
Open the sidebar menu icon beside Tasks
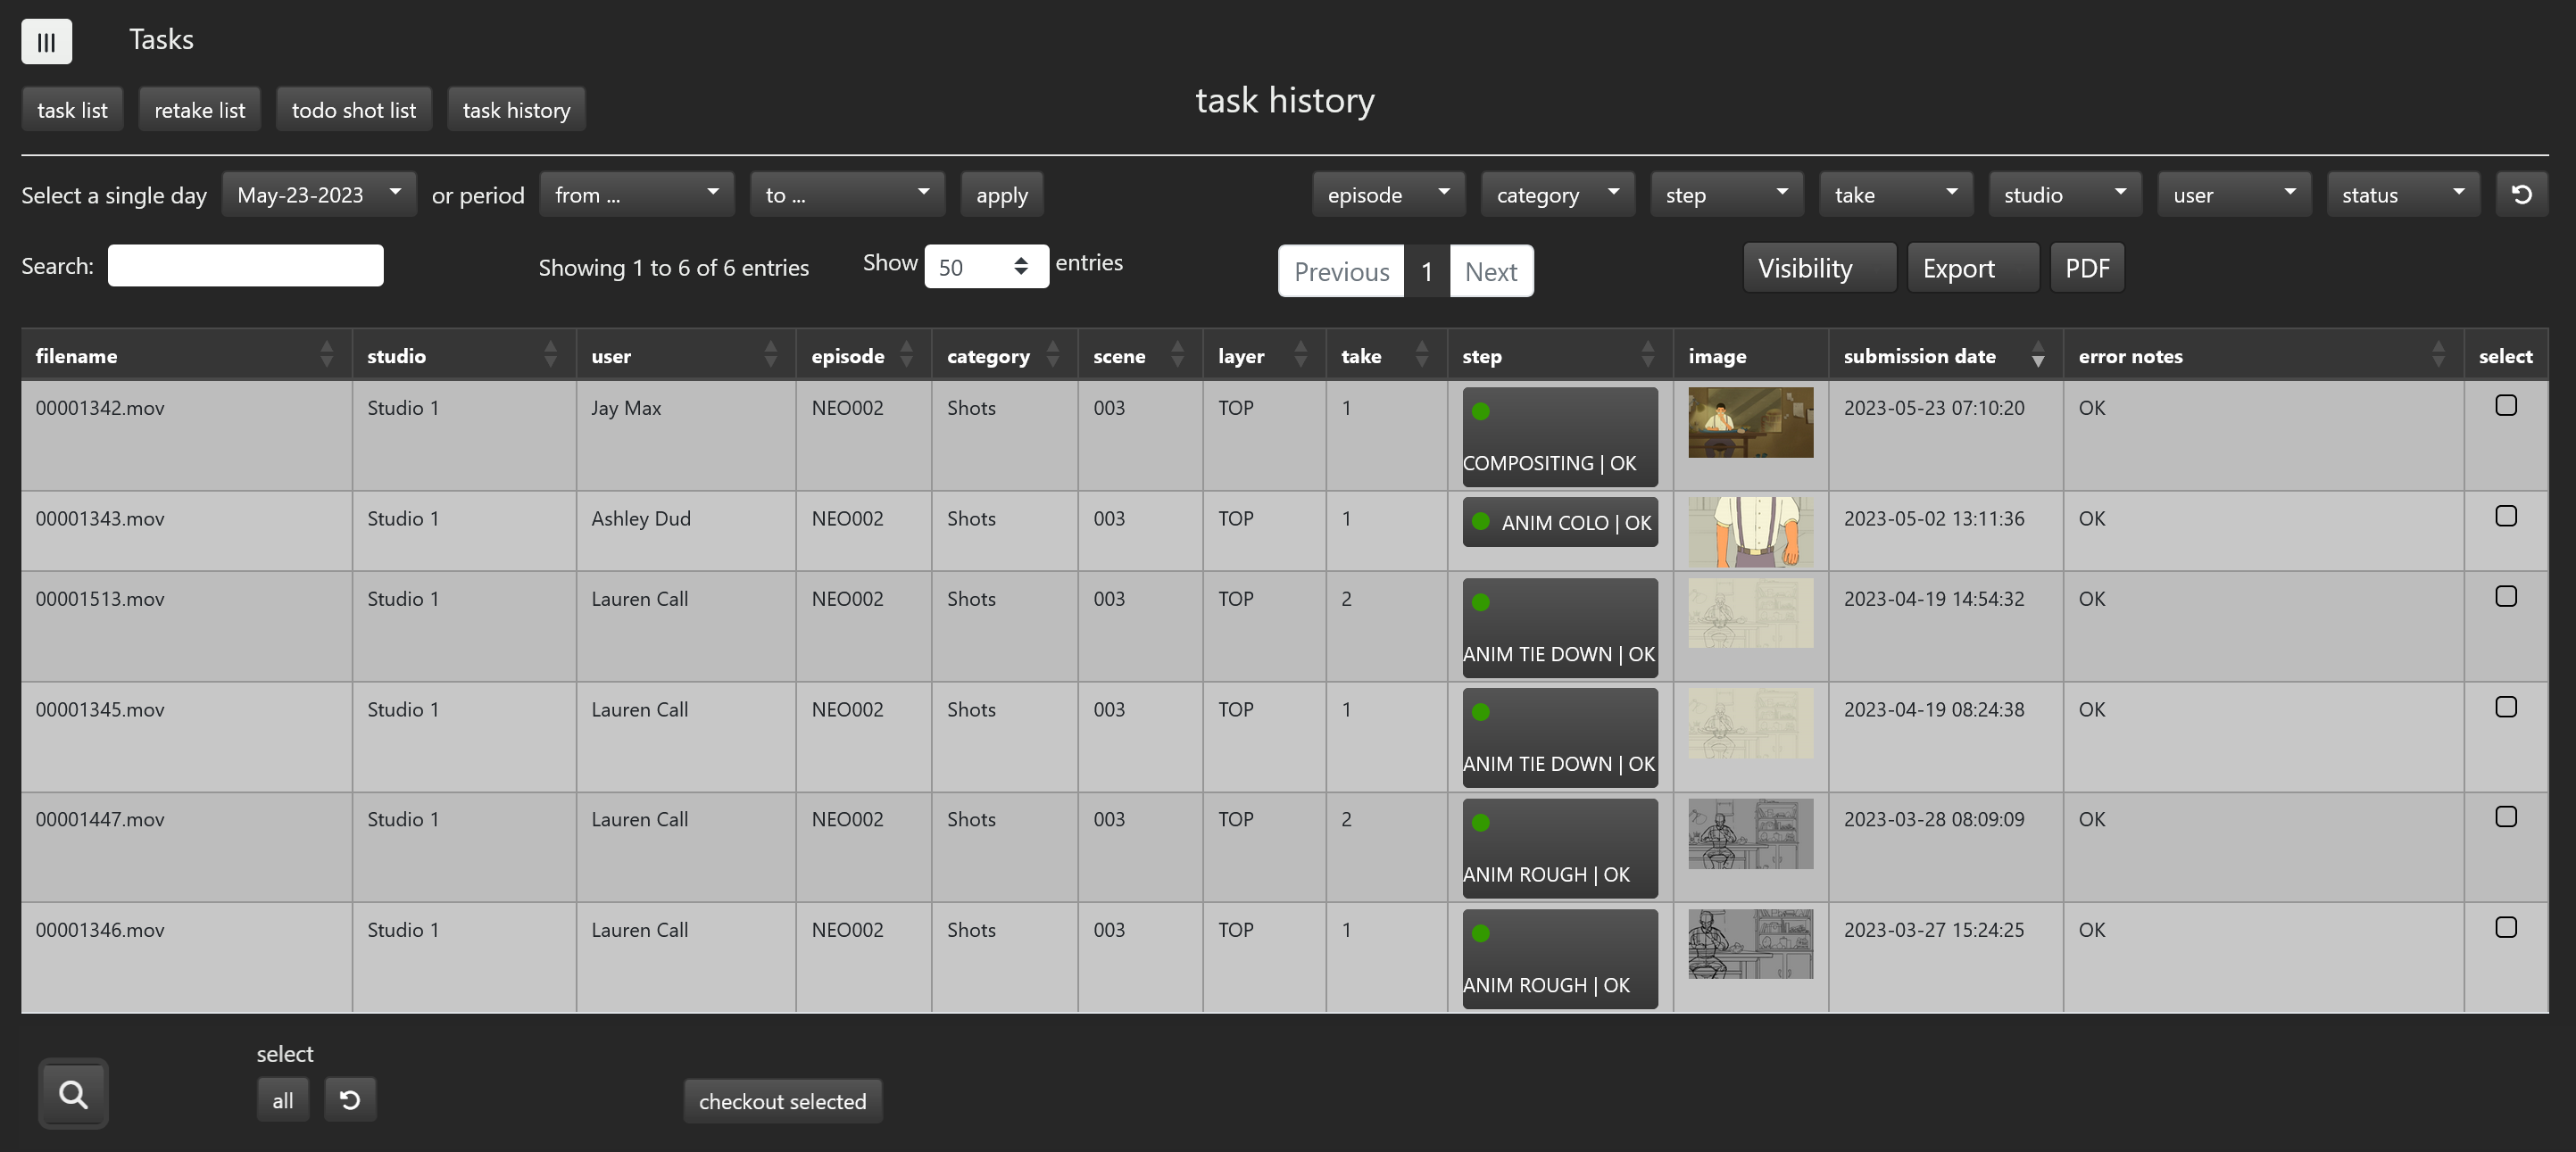tap(46, 42)
